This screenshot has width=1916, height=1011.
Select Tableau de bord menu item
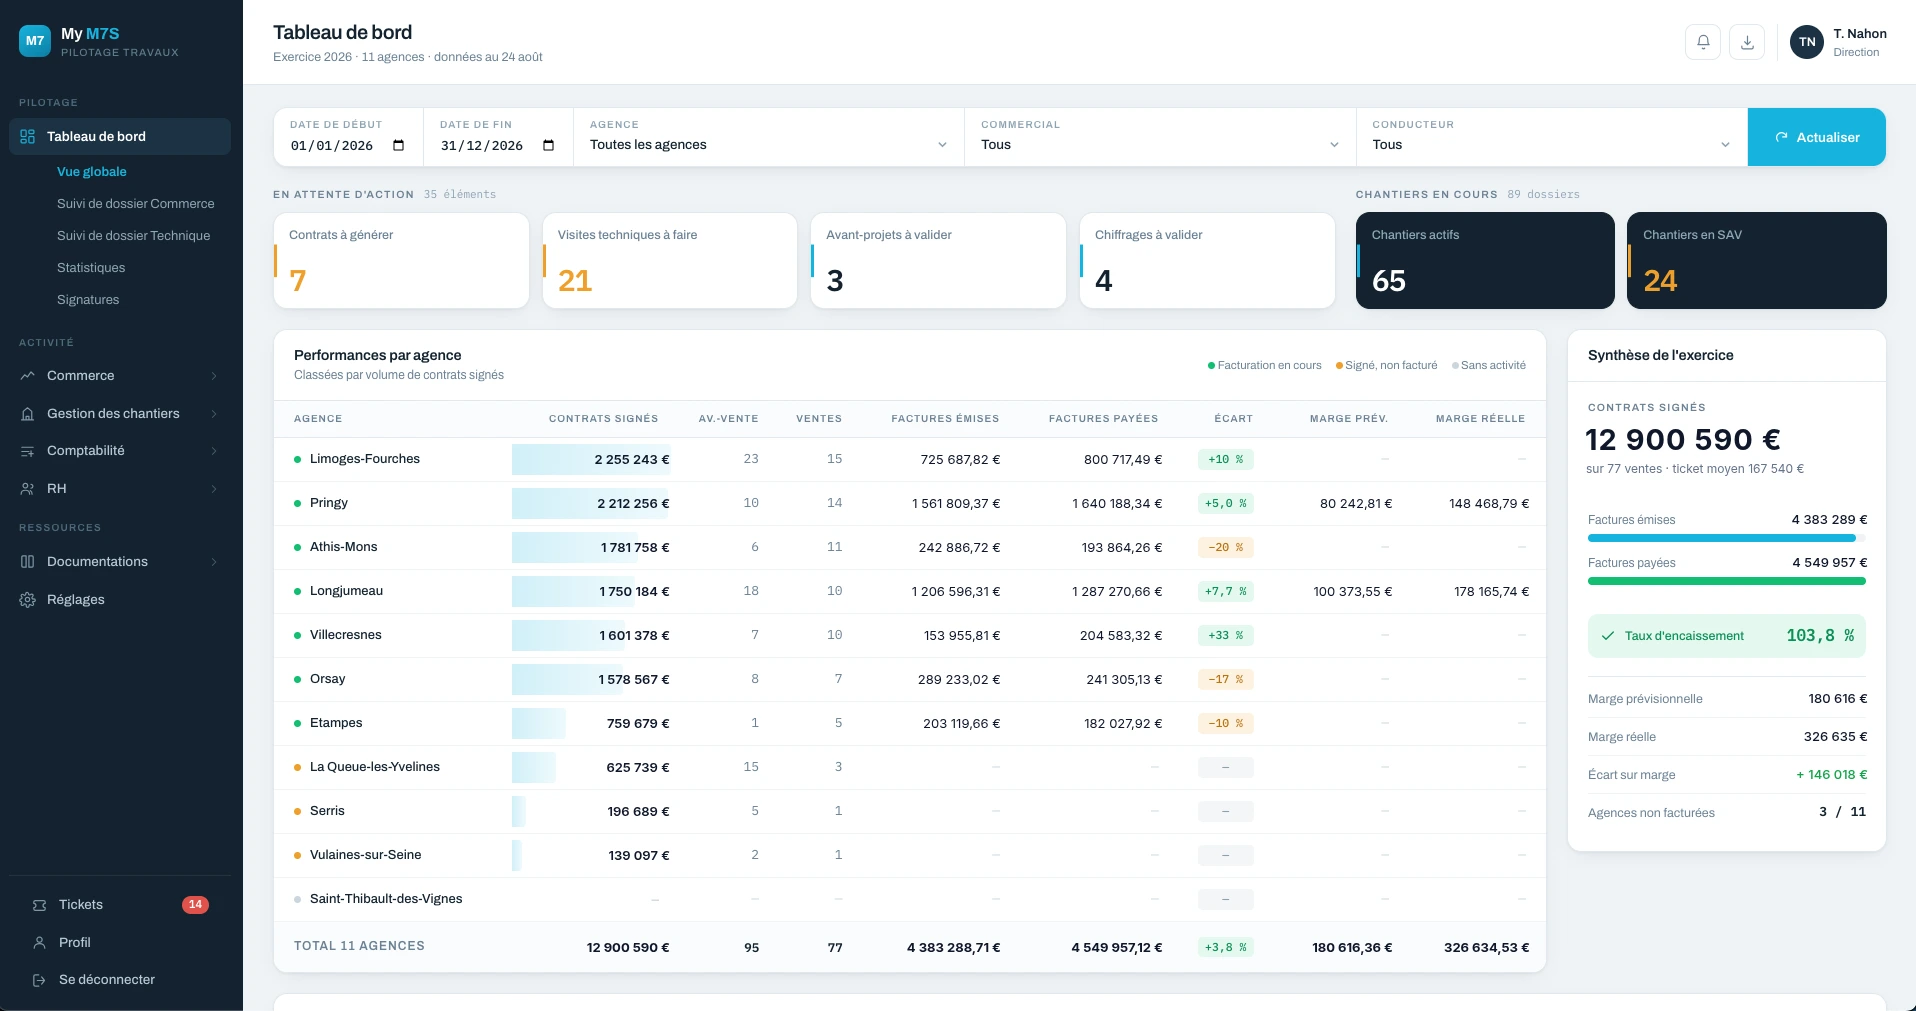click(x=120, y=137)
